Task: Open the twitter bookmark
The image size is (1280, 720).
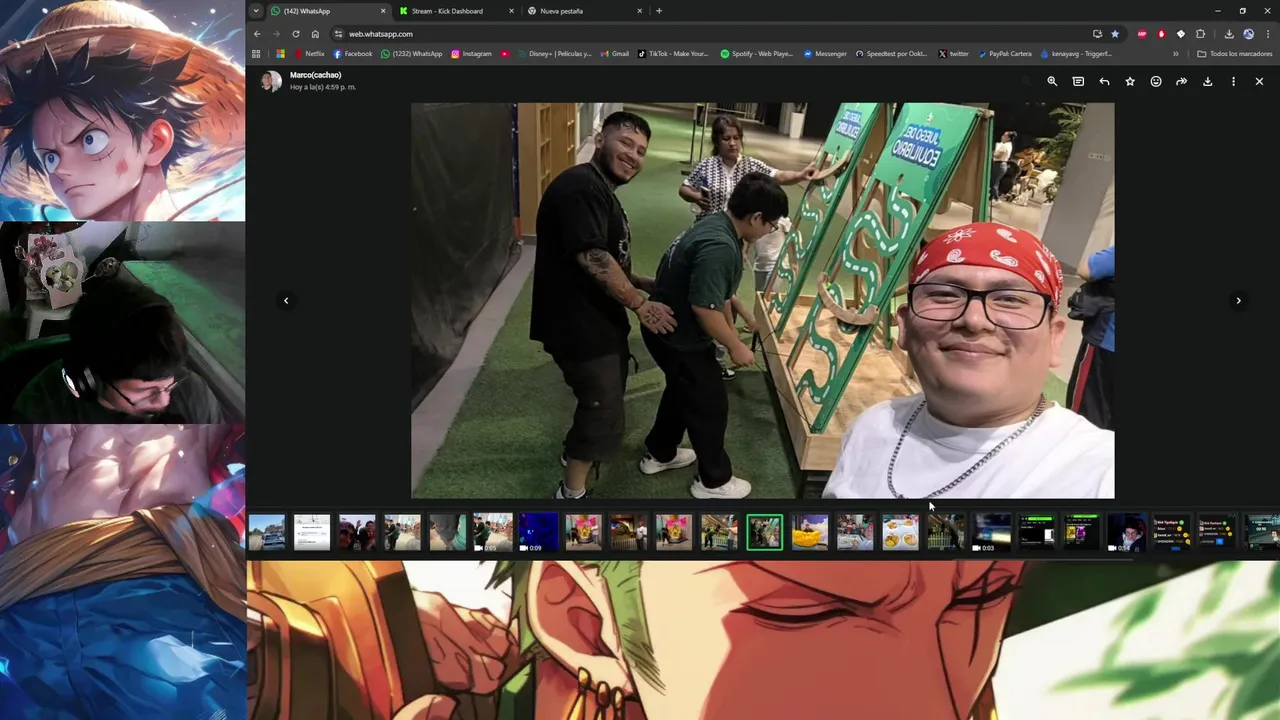Action: point(954,54)
